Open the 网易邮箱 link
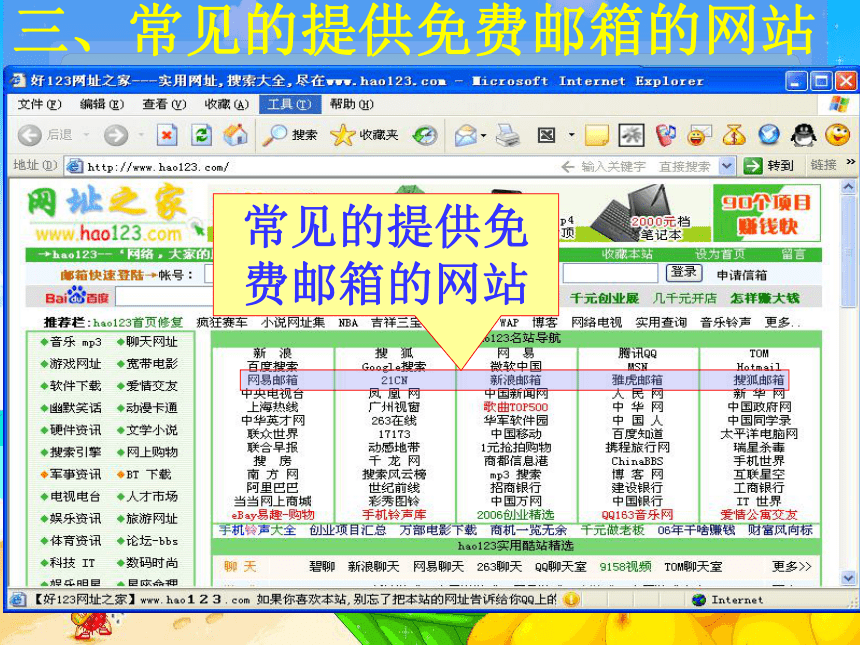Image resolution: width=860 pixels, height=645 pixels. [x=272, y=380]
